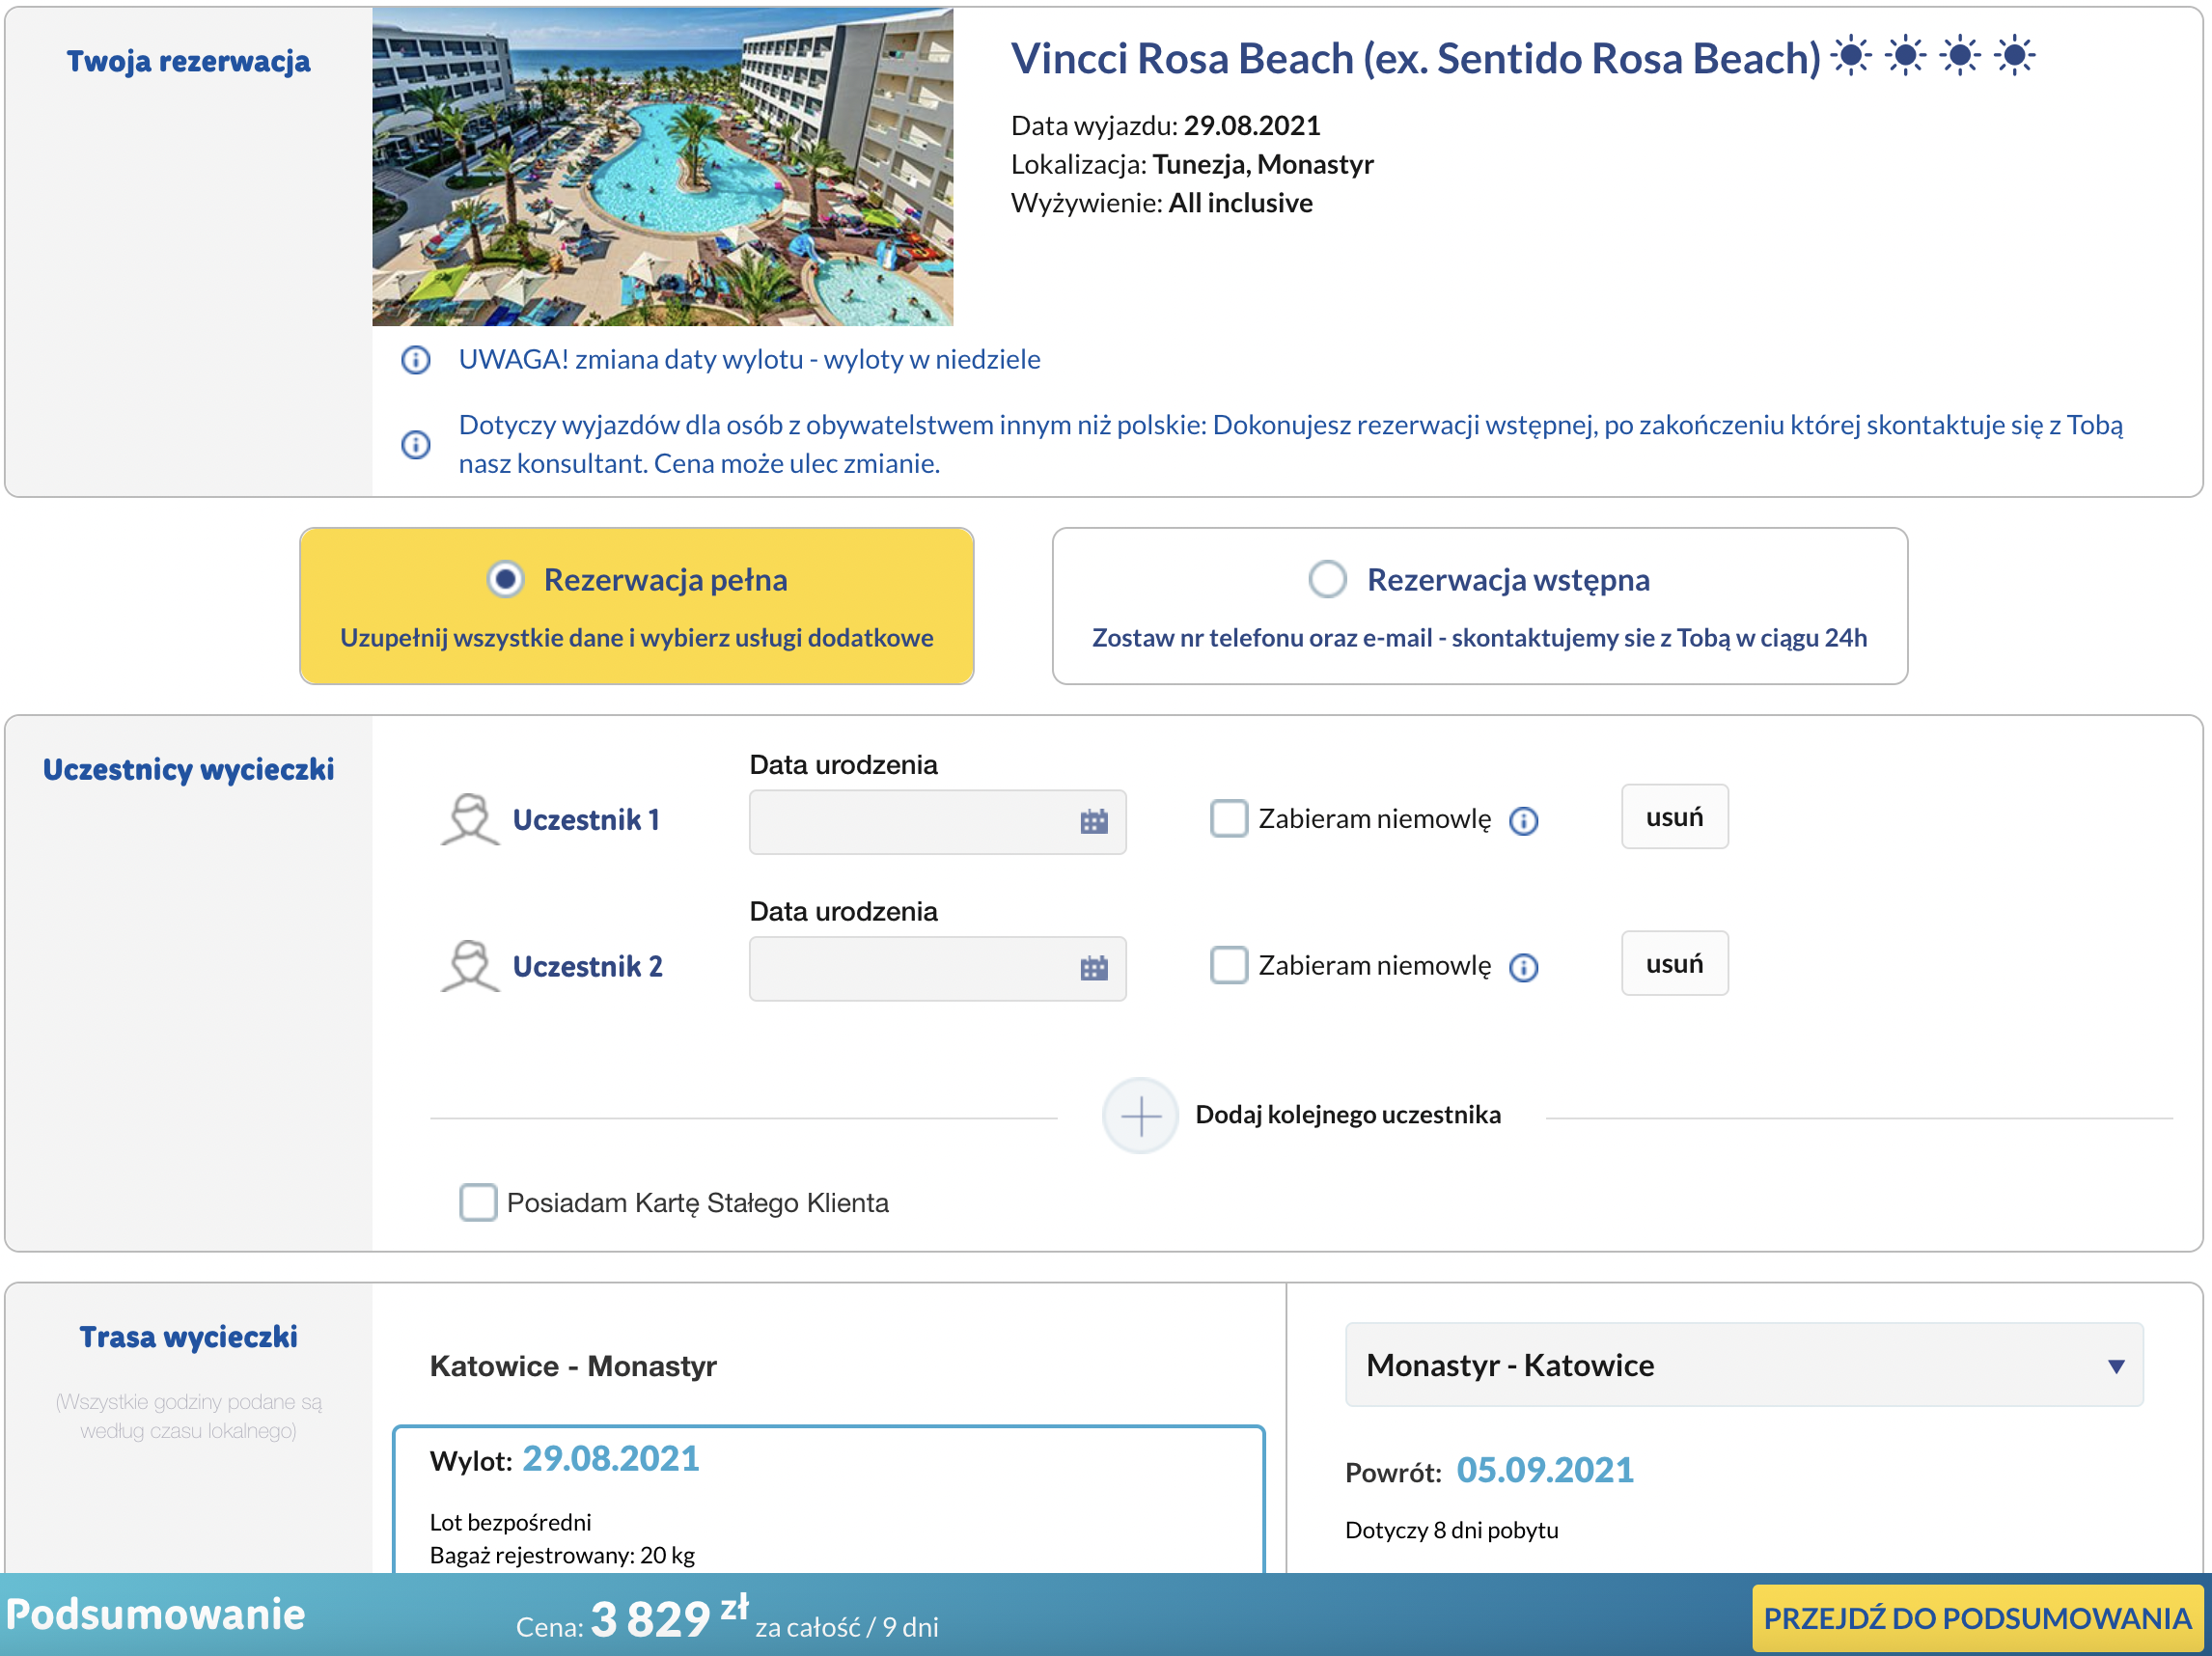Click info icon beside UWAGA zmiana daty wylotu

pyautogui.click(x=416, y=360)
